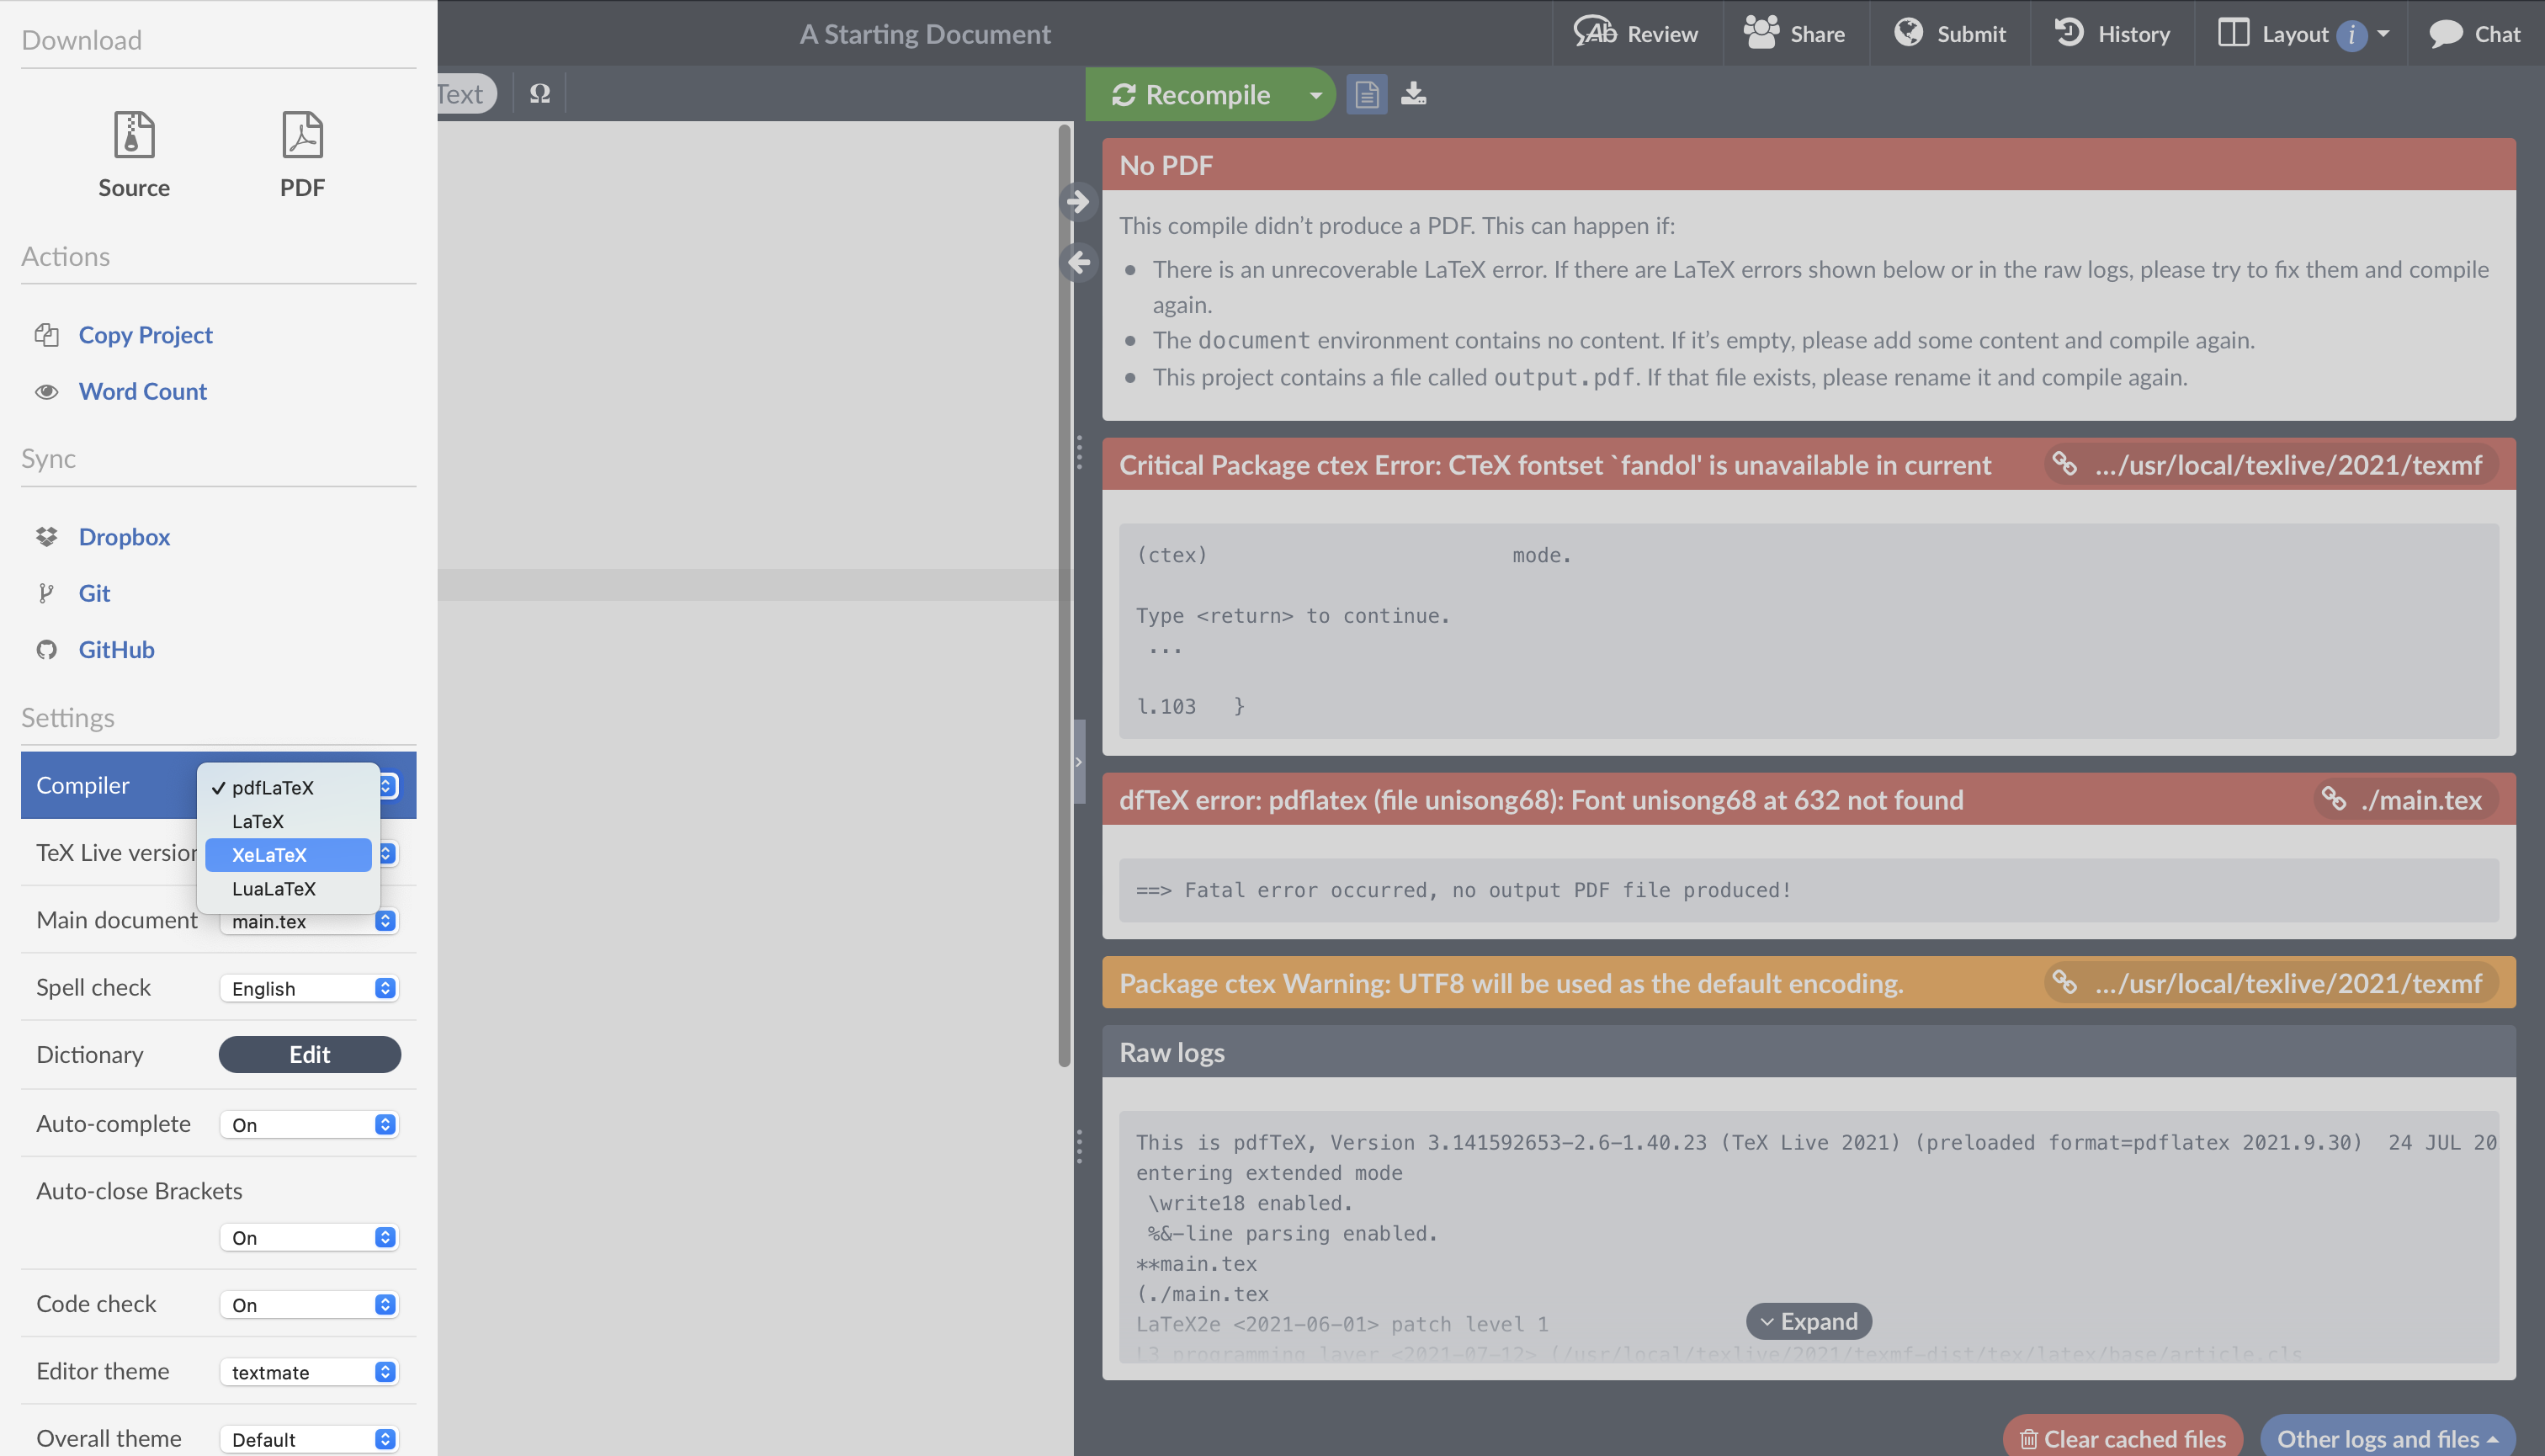Choose LuaLaTeX compiler option
This screenshot has height=1456, width=2545.
273,888
